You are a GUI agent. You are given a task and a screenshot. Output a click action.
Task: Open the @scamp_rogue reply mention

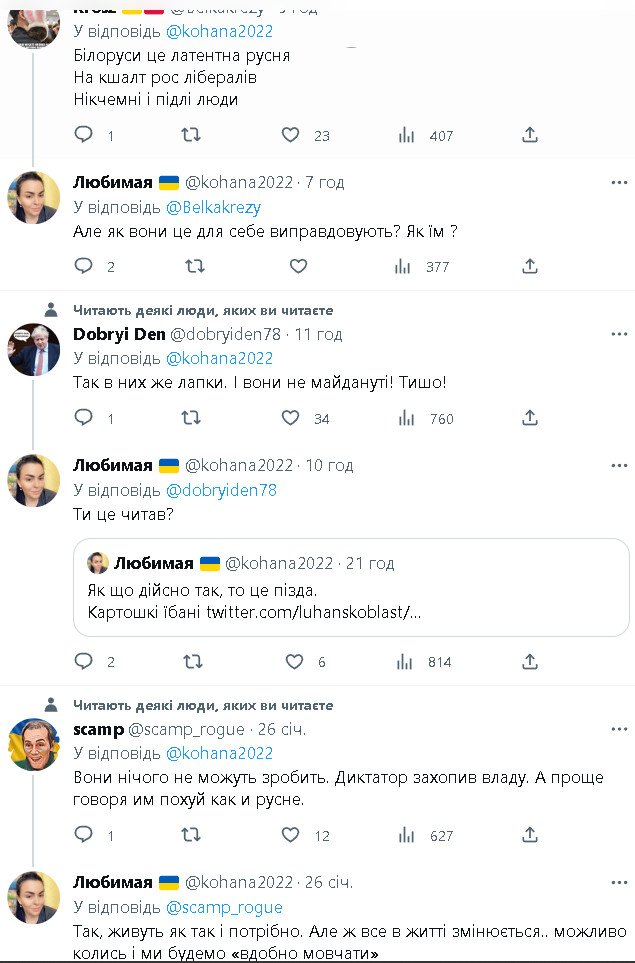click(224, 907)
